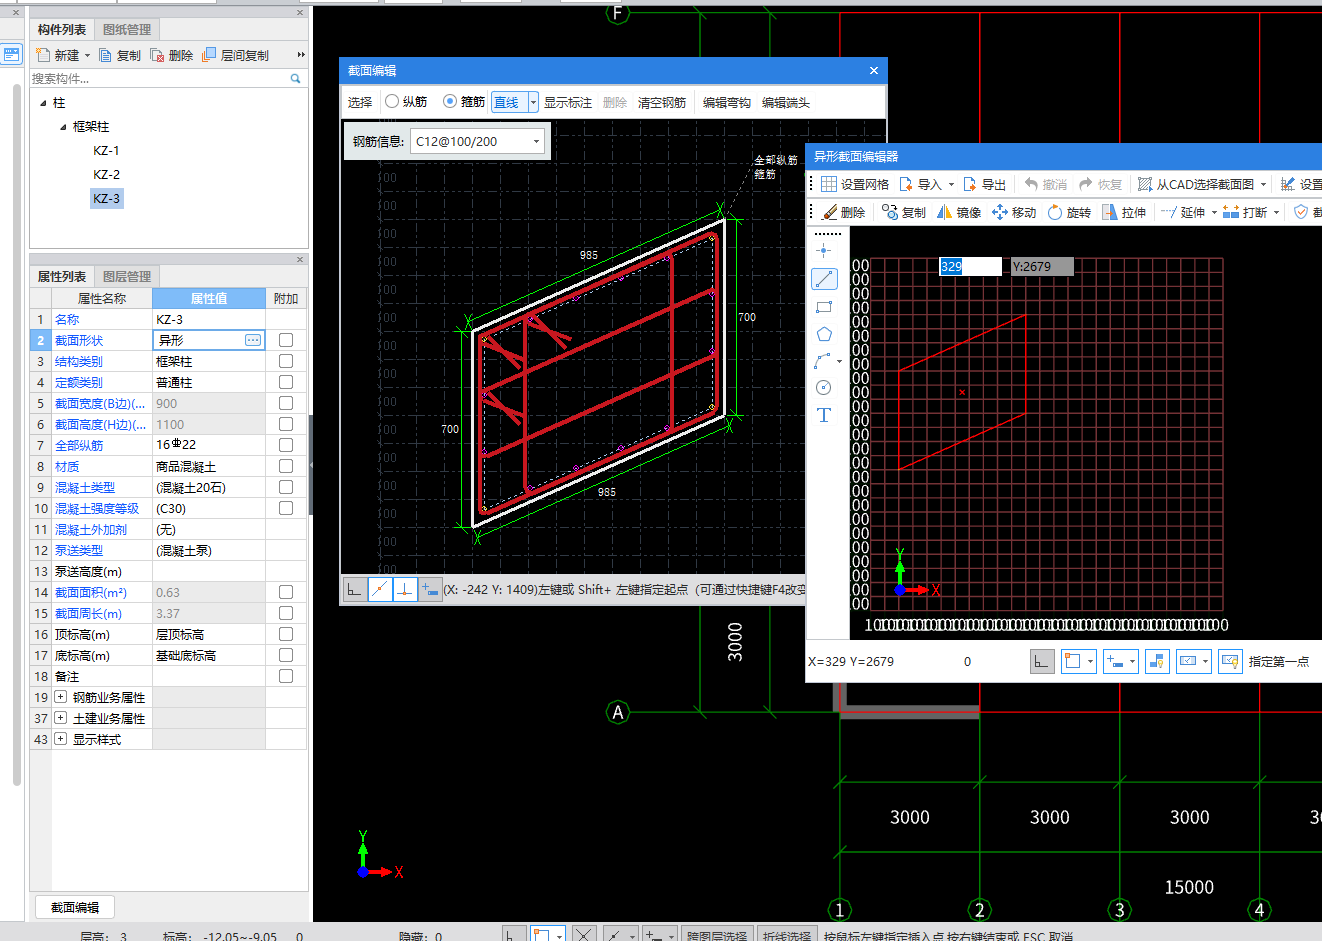Click the 搜索构件 search input field
The image size is (1322, 941).
[158, 78]
